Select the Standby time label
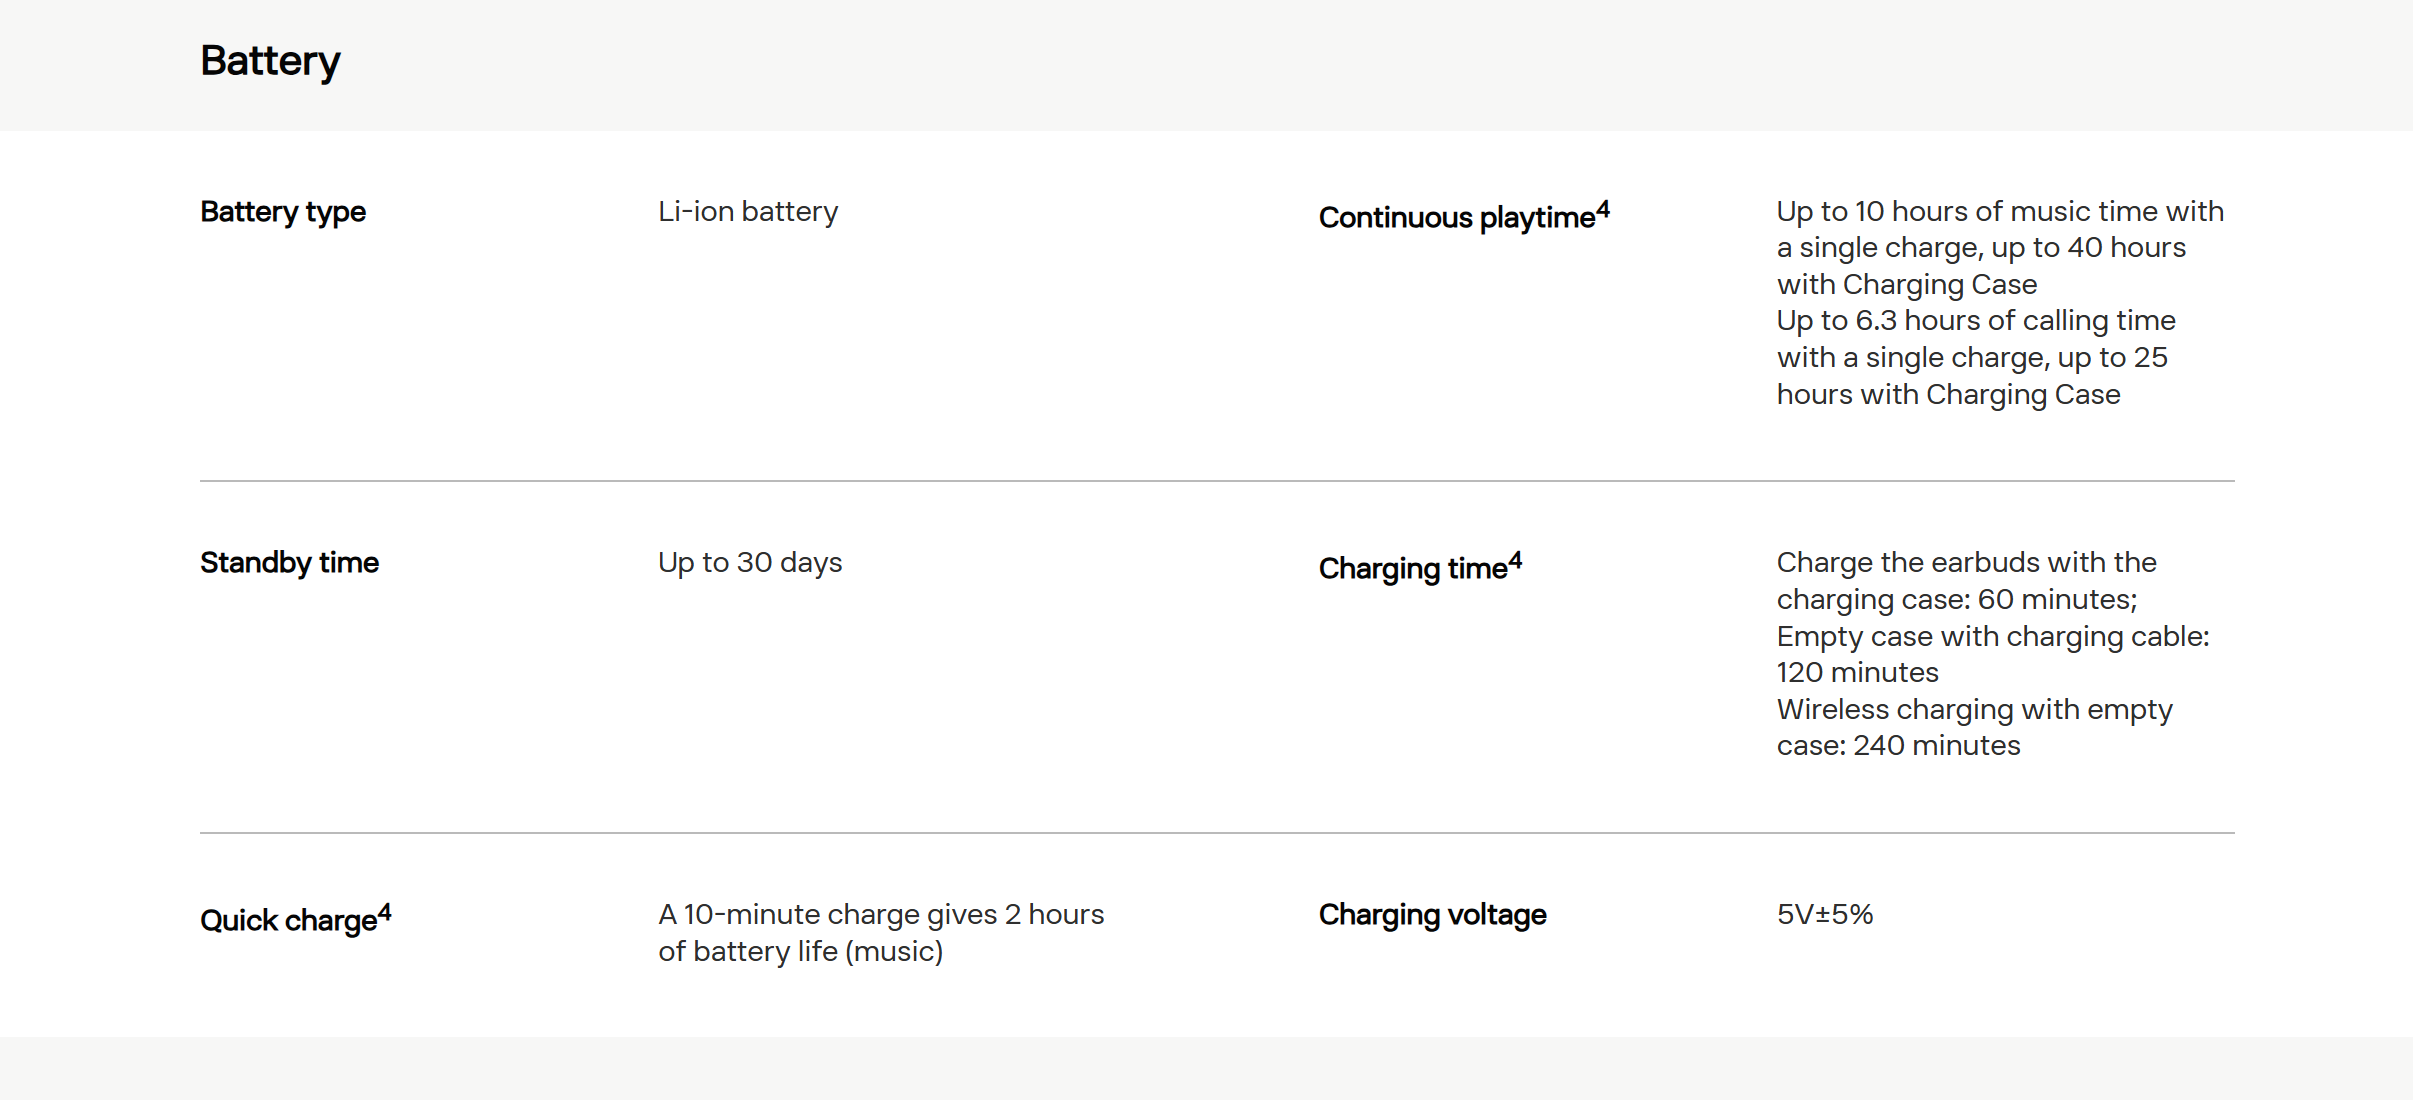Viewport: 2413px width, 1100px height. 289,563
